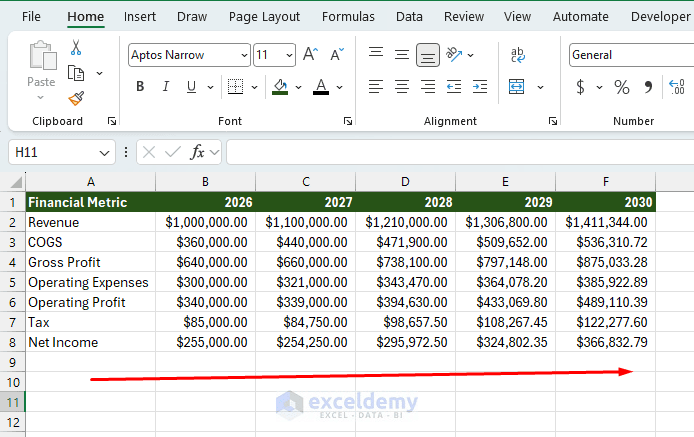Click Decrease Indent
The image size is (694, 437).
(x=454, y=87)
